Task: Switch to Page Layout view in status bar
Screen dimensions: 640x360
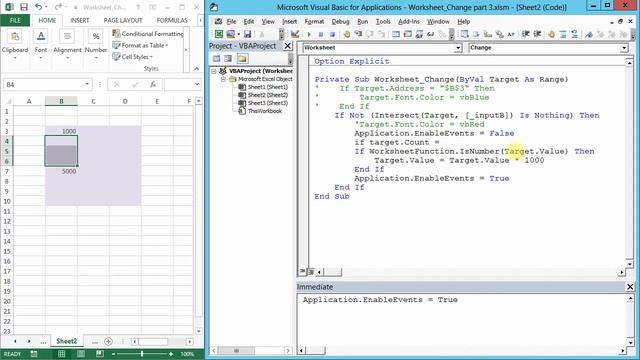Action: [x=81, y=354]
